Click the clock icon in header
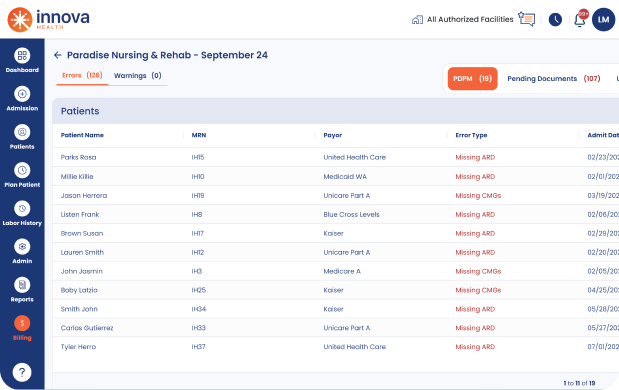 [555, 19]
